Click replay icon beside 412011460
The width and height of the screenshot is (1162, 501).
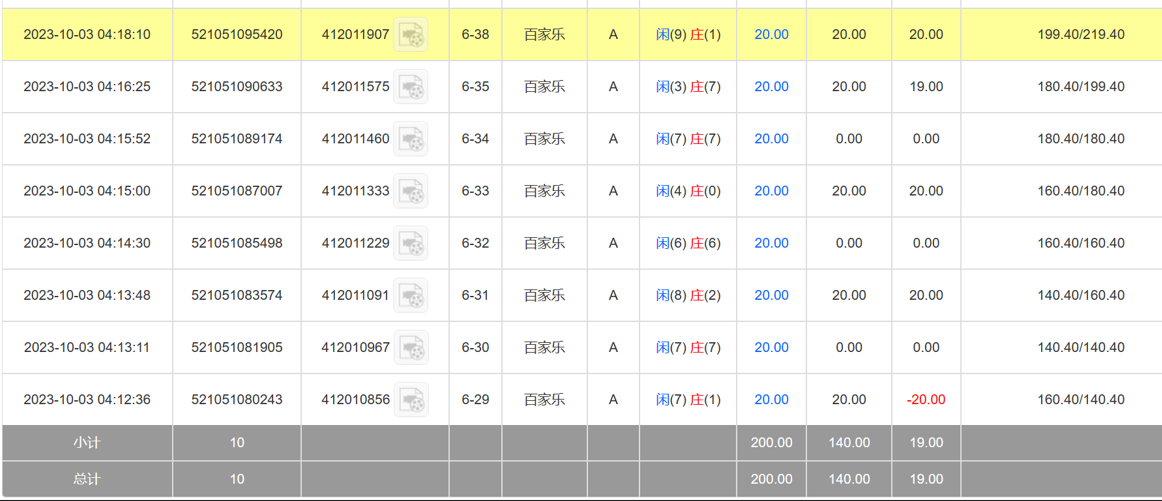pos(411,139)
